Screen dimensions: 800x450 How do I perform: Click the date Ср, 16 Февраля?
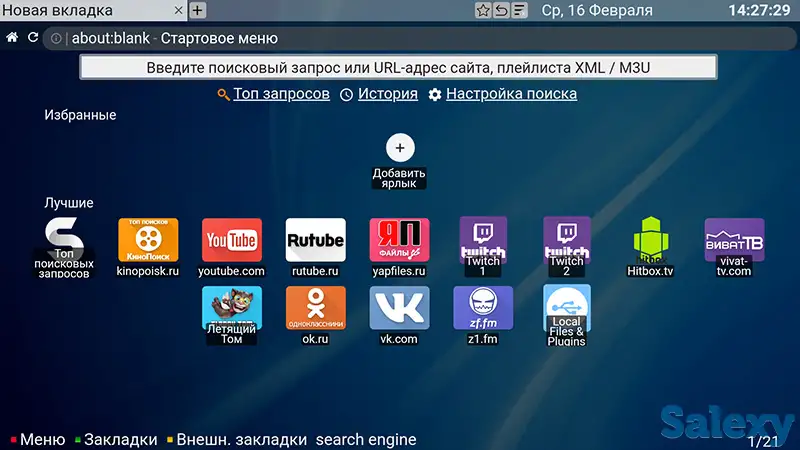[x=597, y=10]
